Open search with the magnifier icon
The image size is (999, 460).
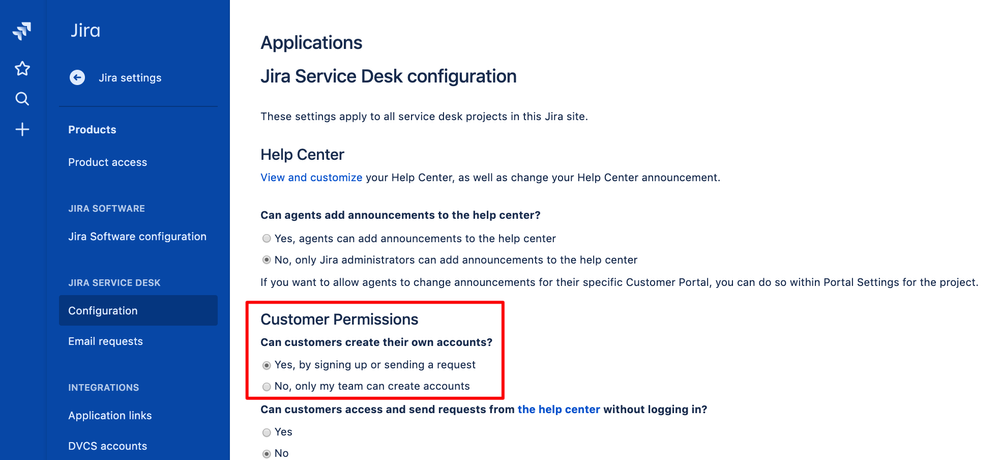pyautogui.click(x=22, y=99)
